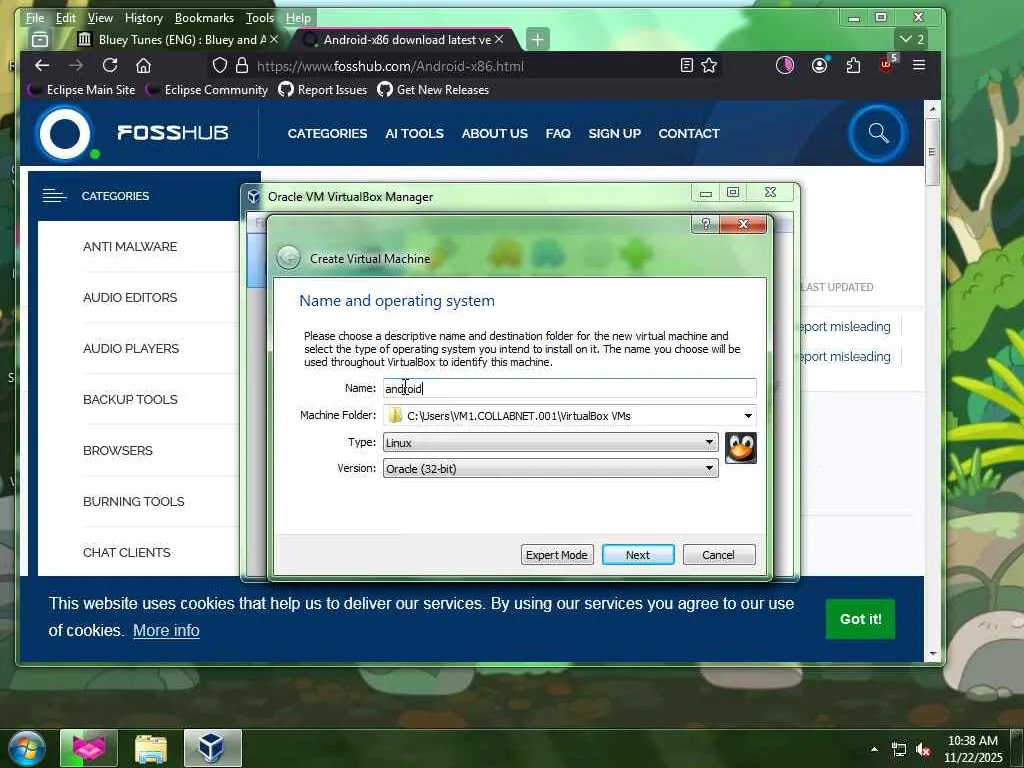Open the CATEGORIES nav link

[327, 133]
